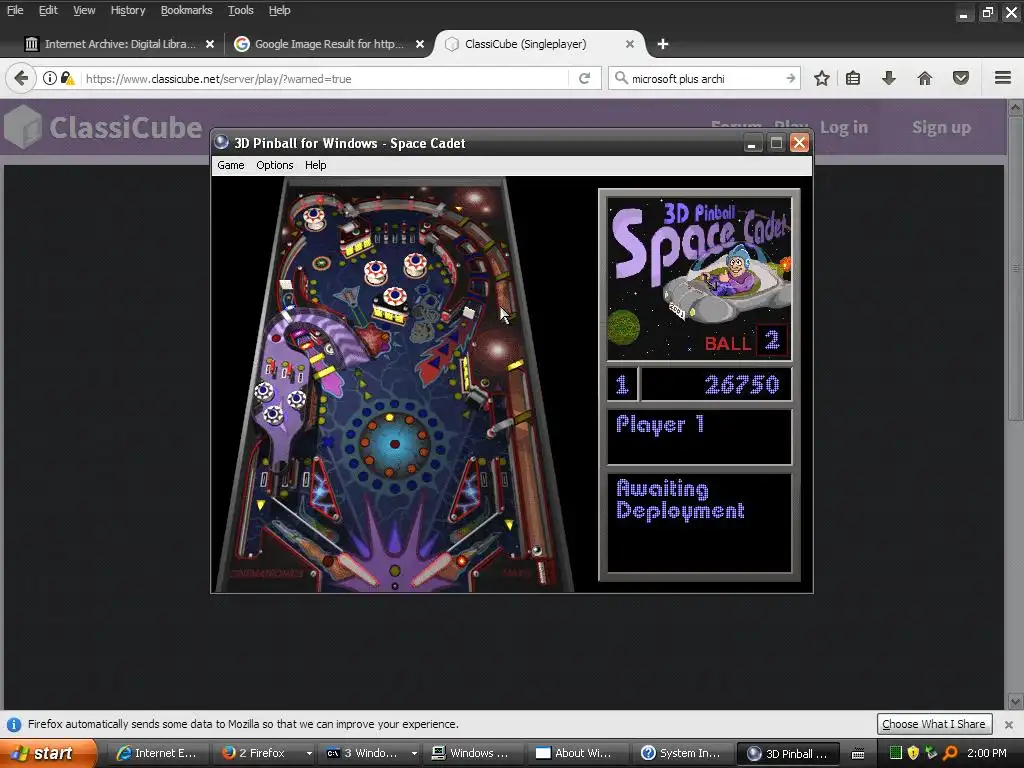This screenshot has width=1024, height=768.
Task: Open the Help menu in 3D Pinball
Action: click(315, 165)
